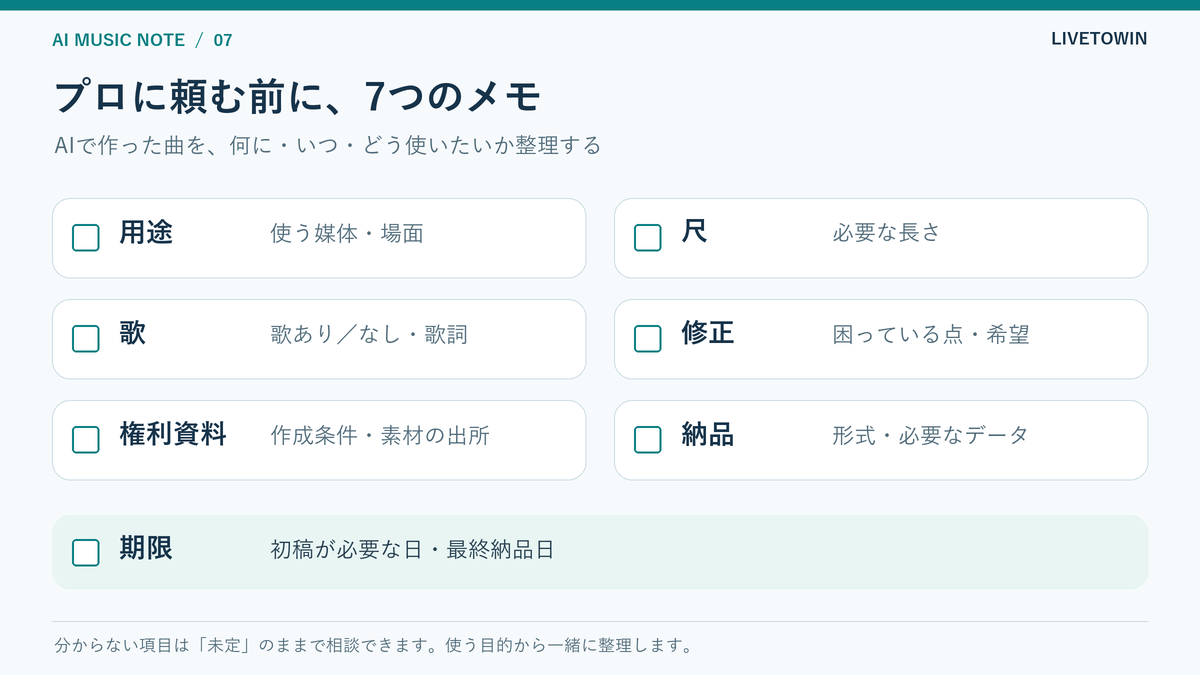Select the 歌 heading text
The image size is (1200, 675).
[133, 334]
